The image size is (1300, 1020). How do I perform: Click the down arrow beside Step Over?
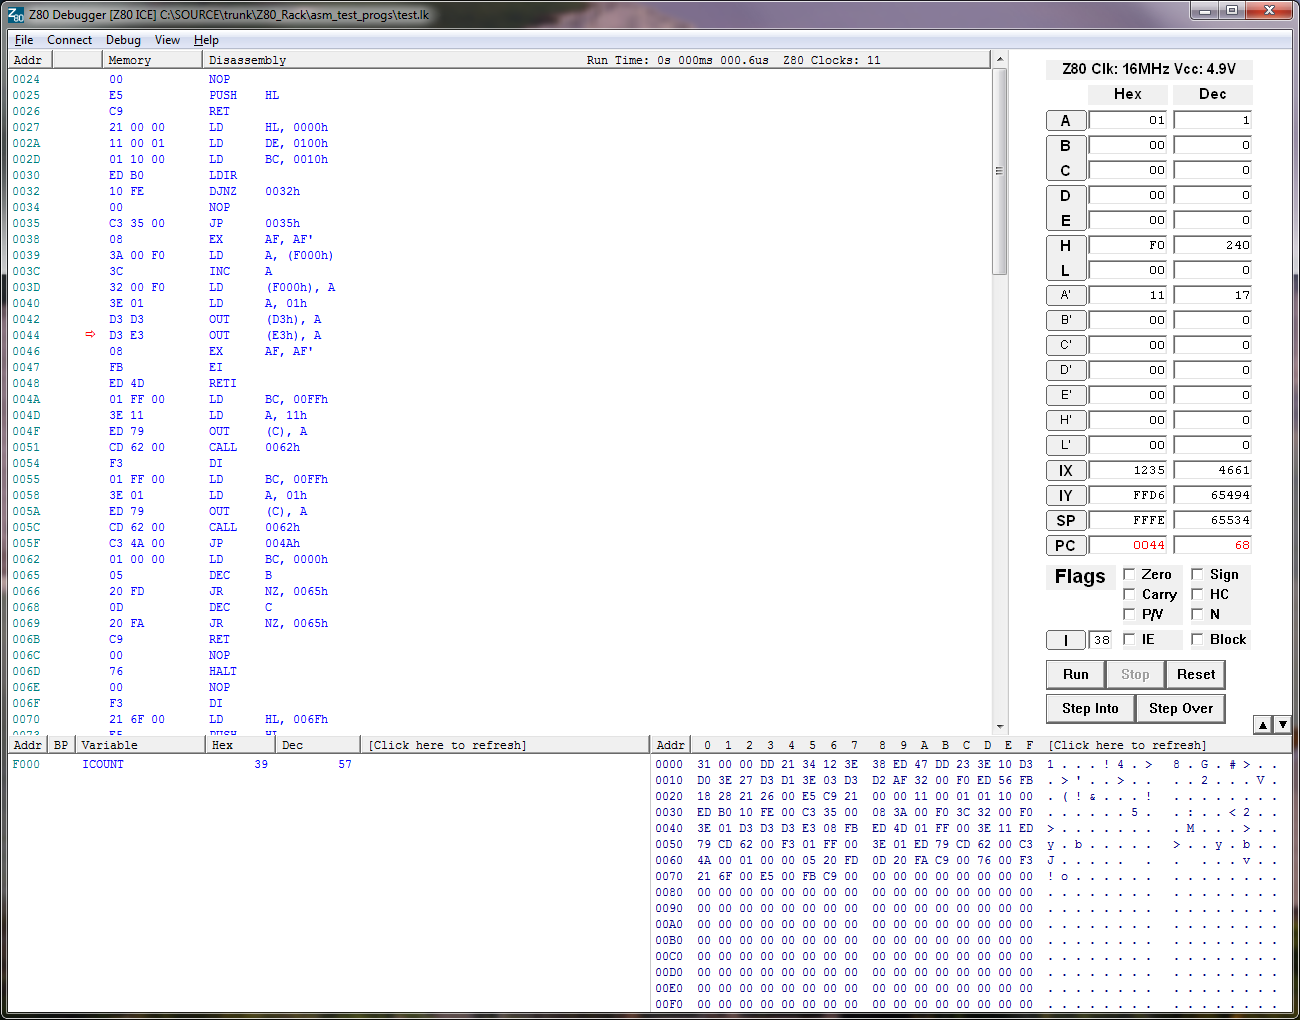(1282, 725)
